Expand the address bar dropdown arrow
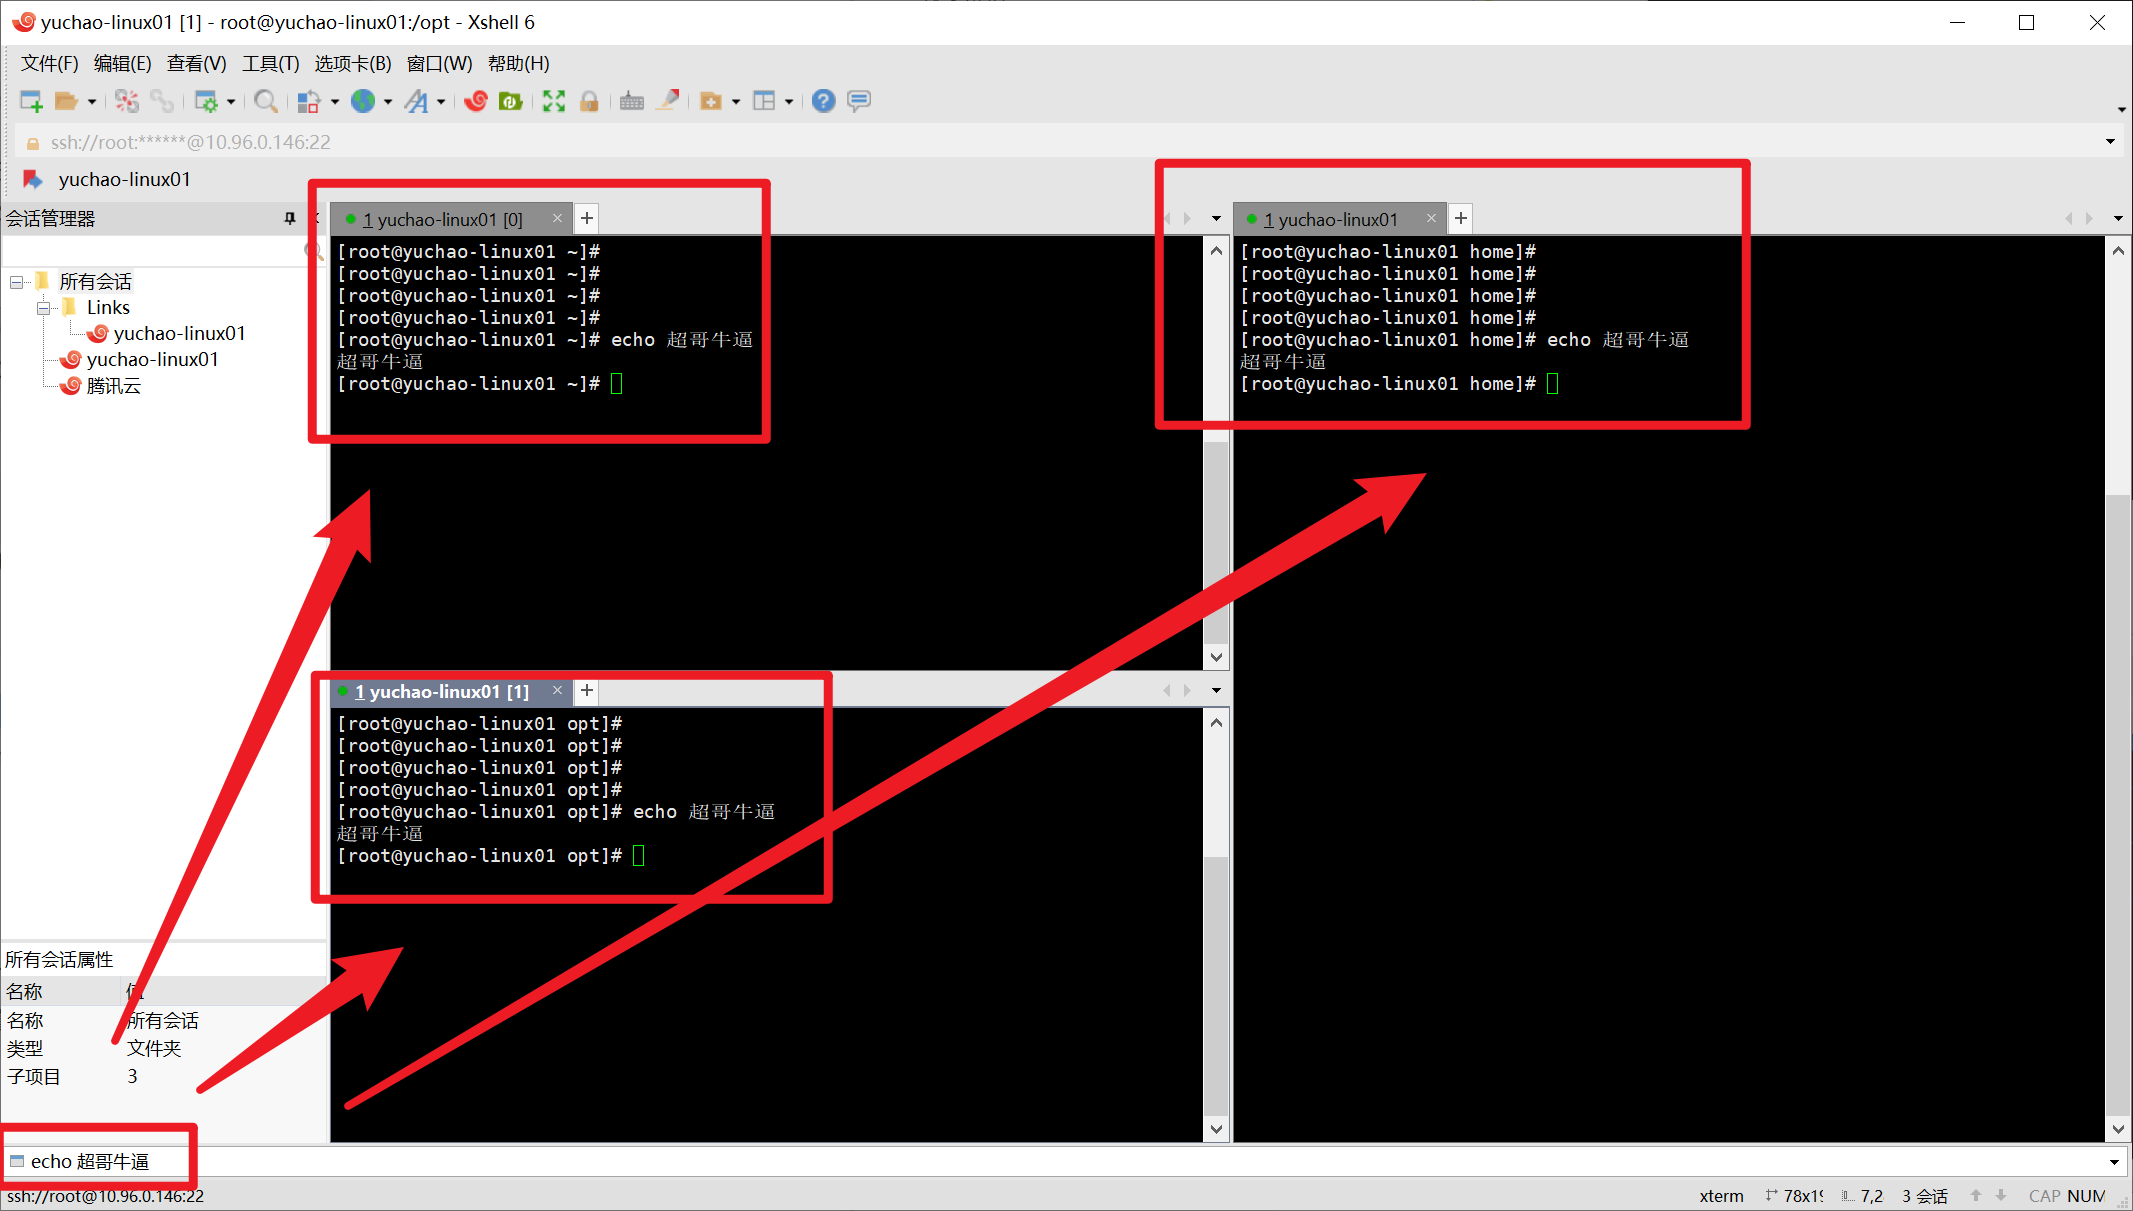Viewport: 2133px width, 1211px height. 2110,142
